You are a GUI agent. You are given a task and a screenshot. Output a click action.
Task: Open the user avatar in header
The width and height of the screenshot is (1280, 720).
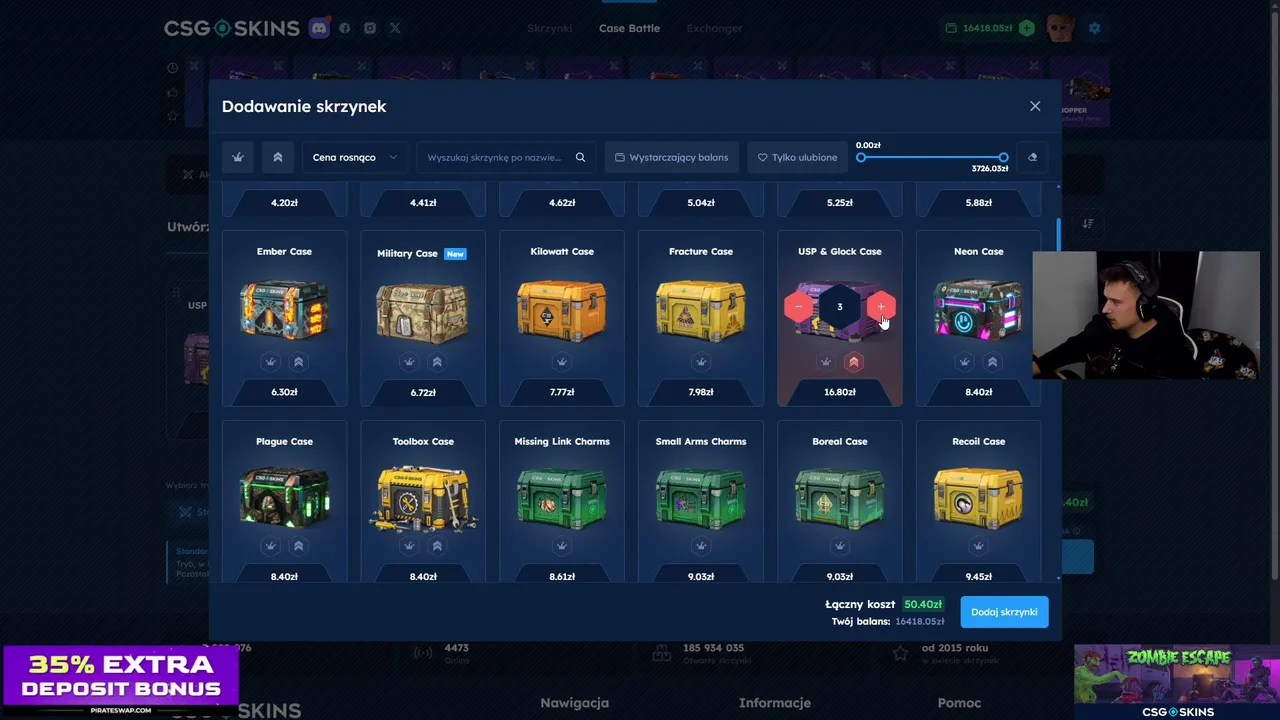[x=1060, y=28]
